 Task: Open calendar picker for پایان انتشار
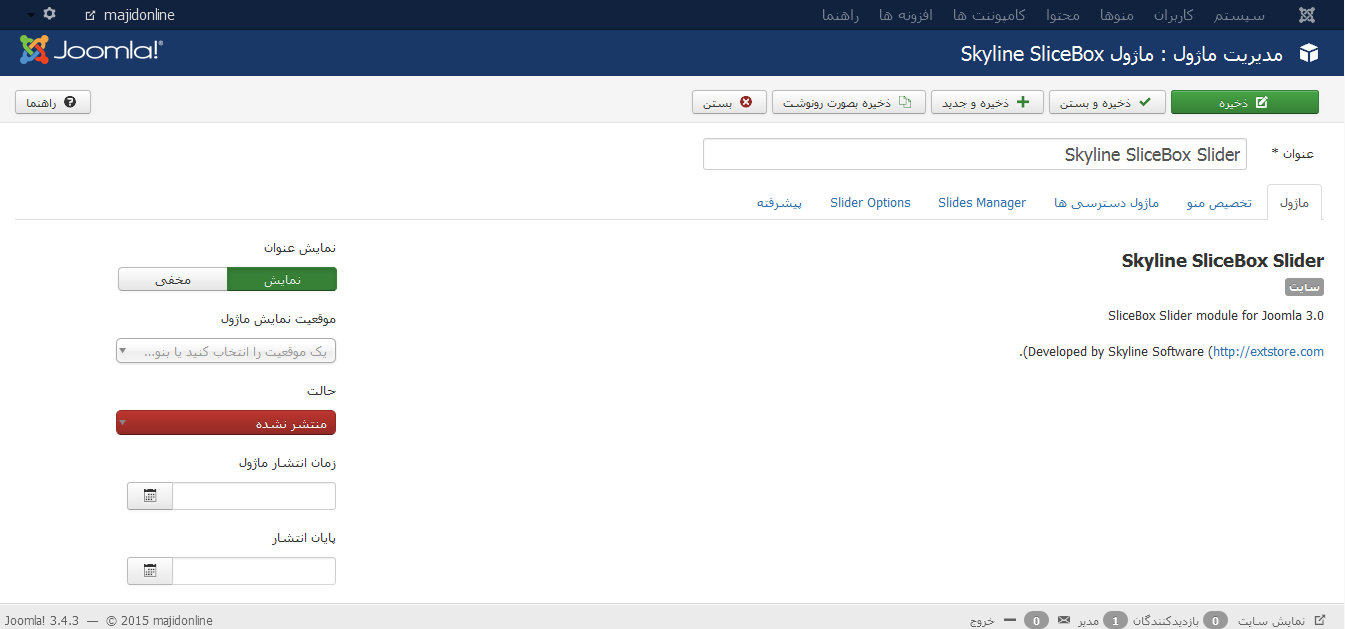point(150,571)
